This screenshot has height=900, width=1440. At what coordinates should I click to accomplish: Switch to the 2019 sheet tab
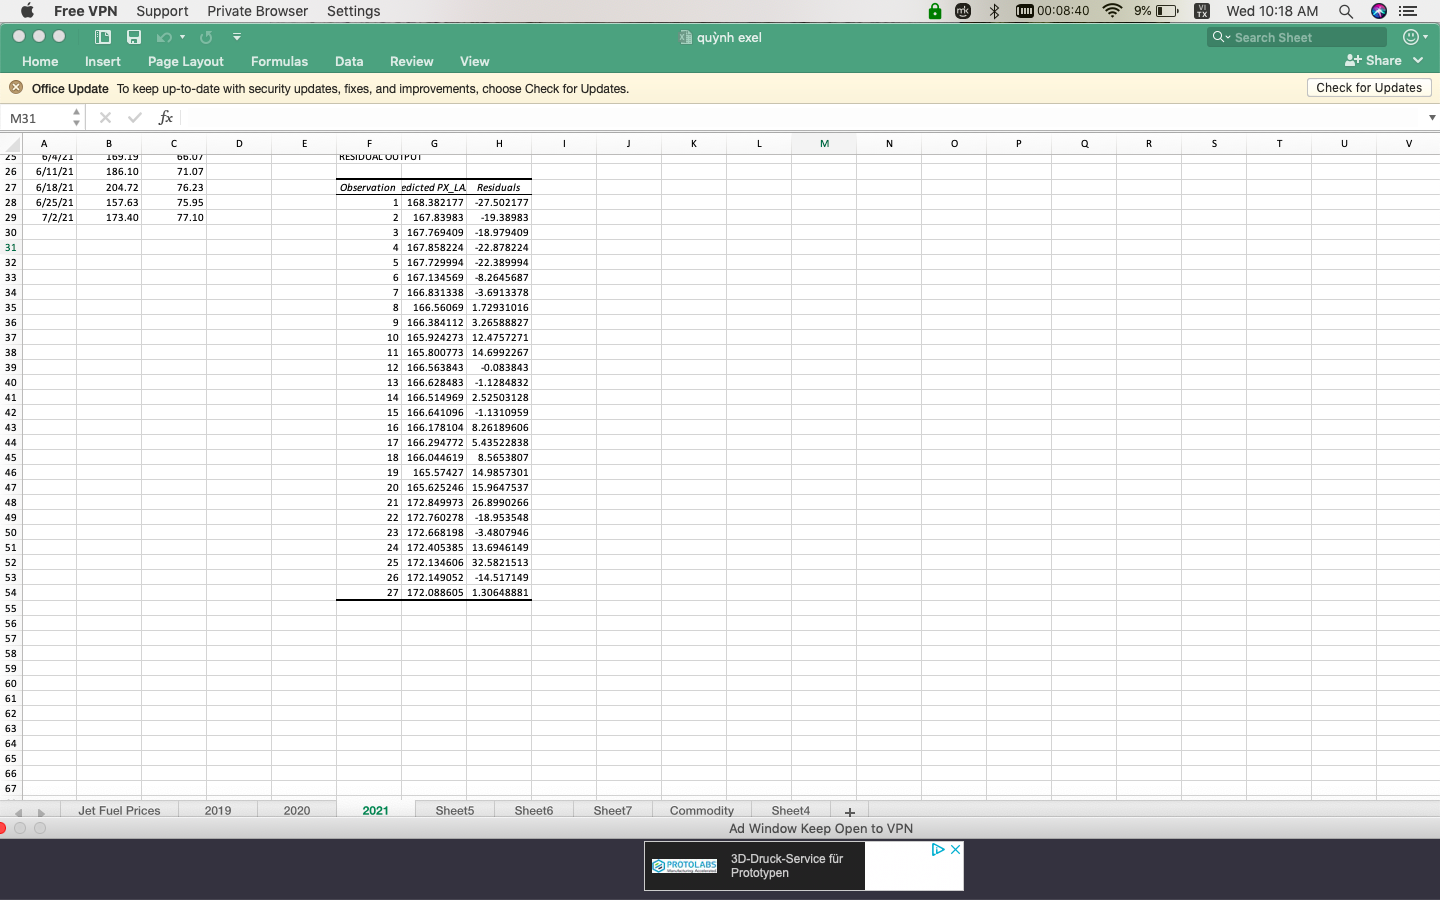pos(218,810)
